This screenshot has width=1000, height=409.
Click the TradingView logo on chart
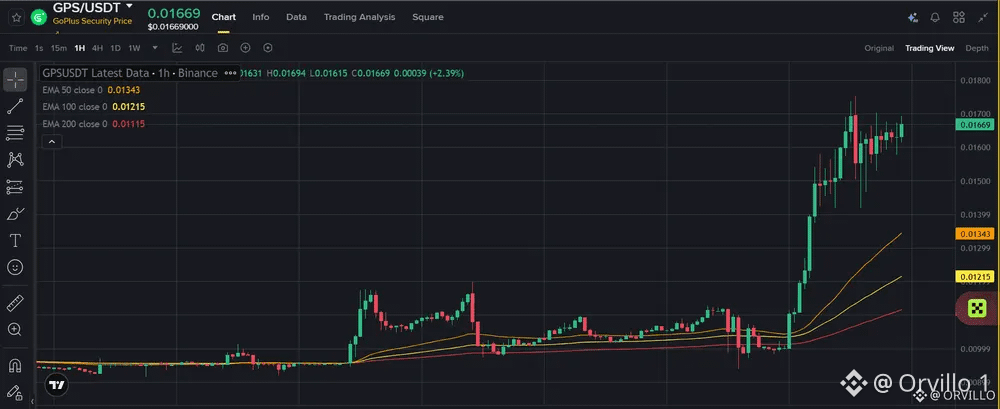(x=57, y=385)
